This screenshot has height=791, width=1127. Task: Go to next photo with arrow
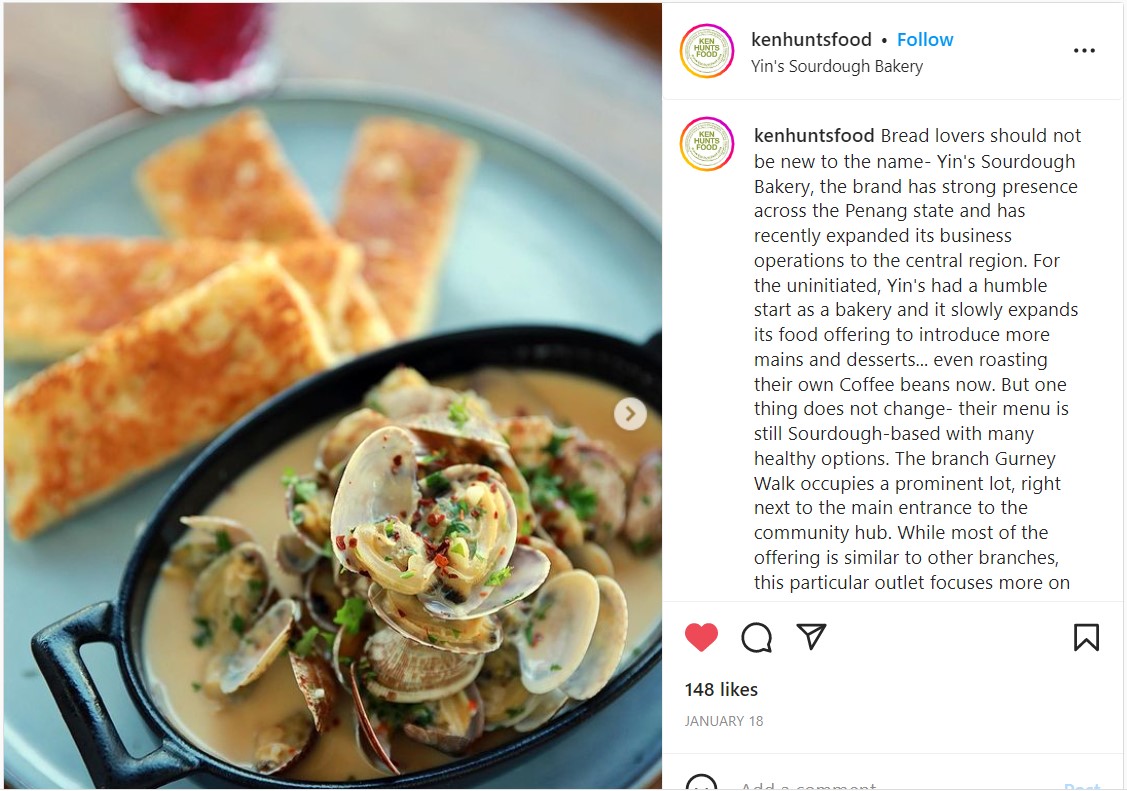pos(630,414)
